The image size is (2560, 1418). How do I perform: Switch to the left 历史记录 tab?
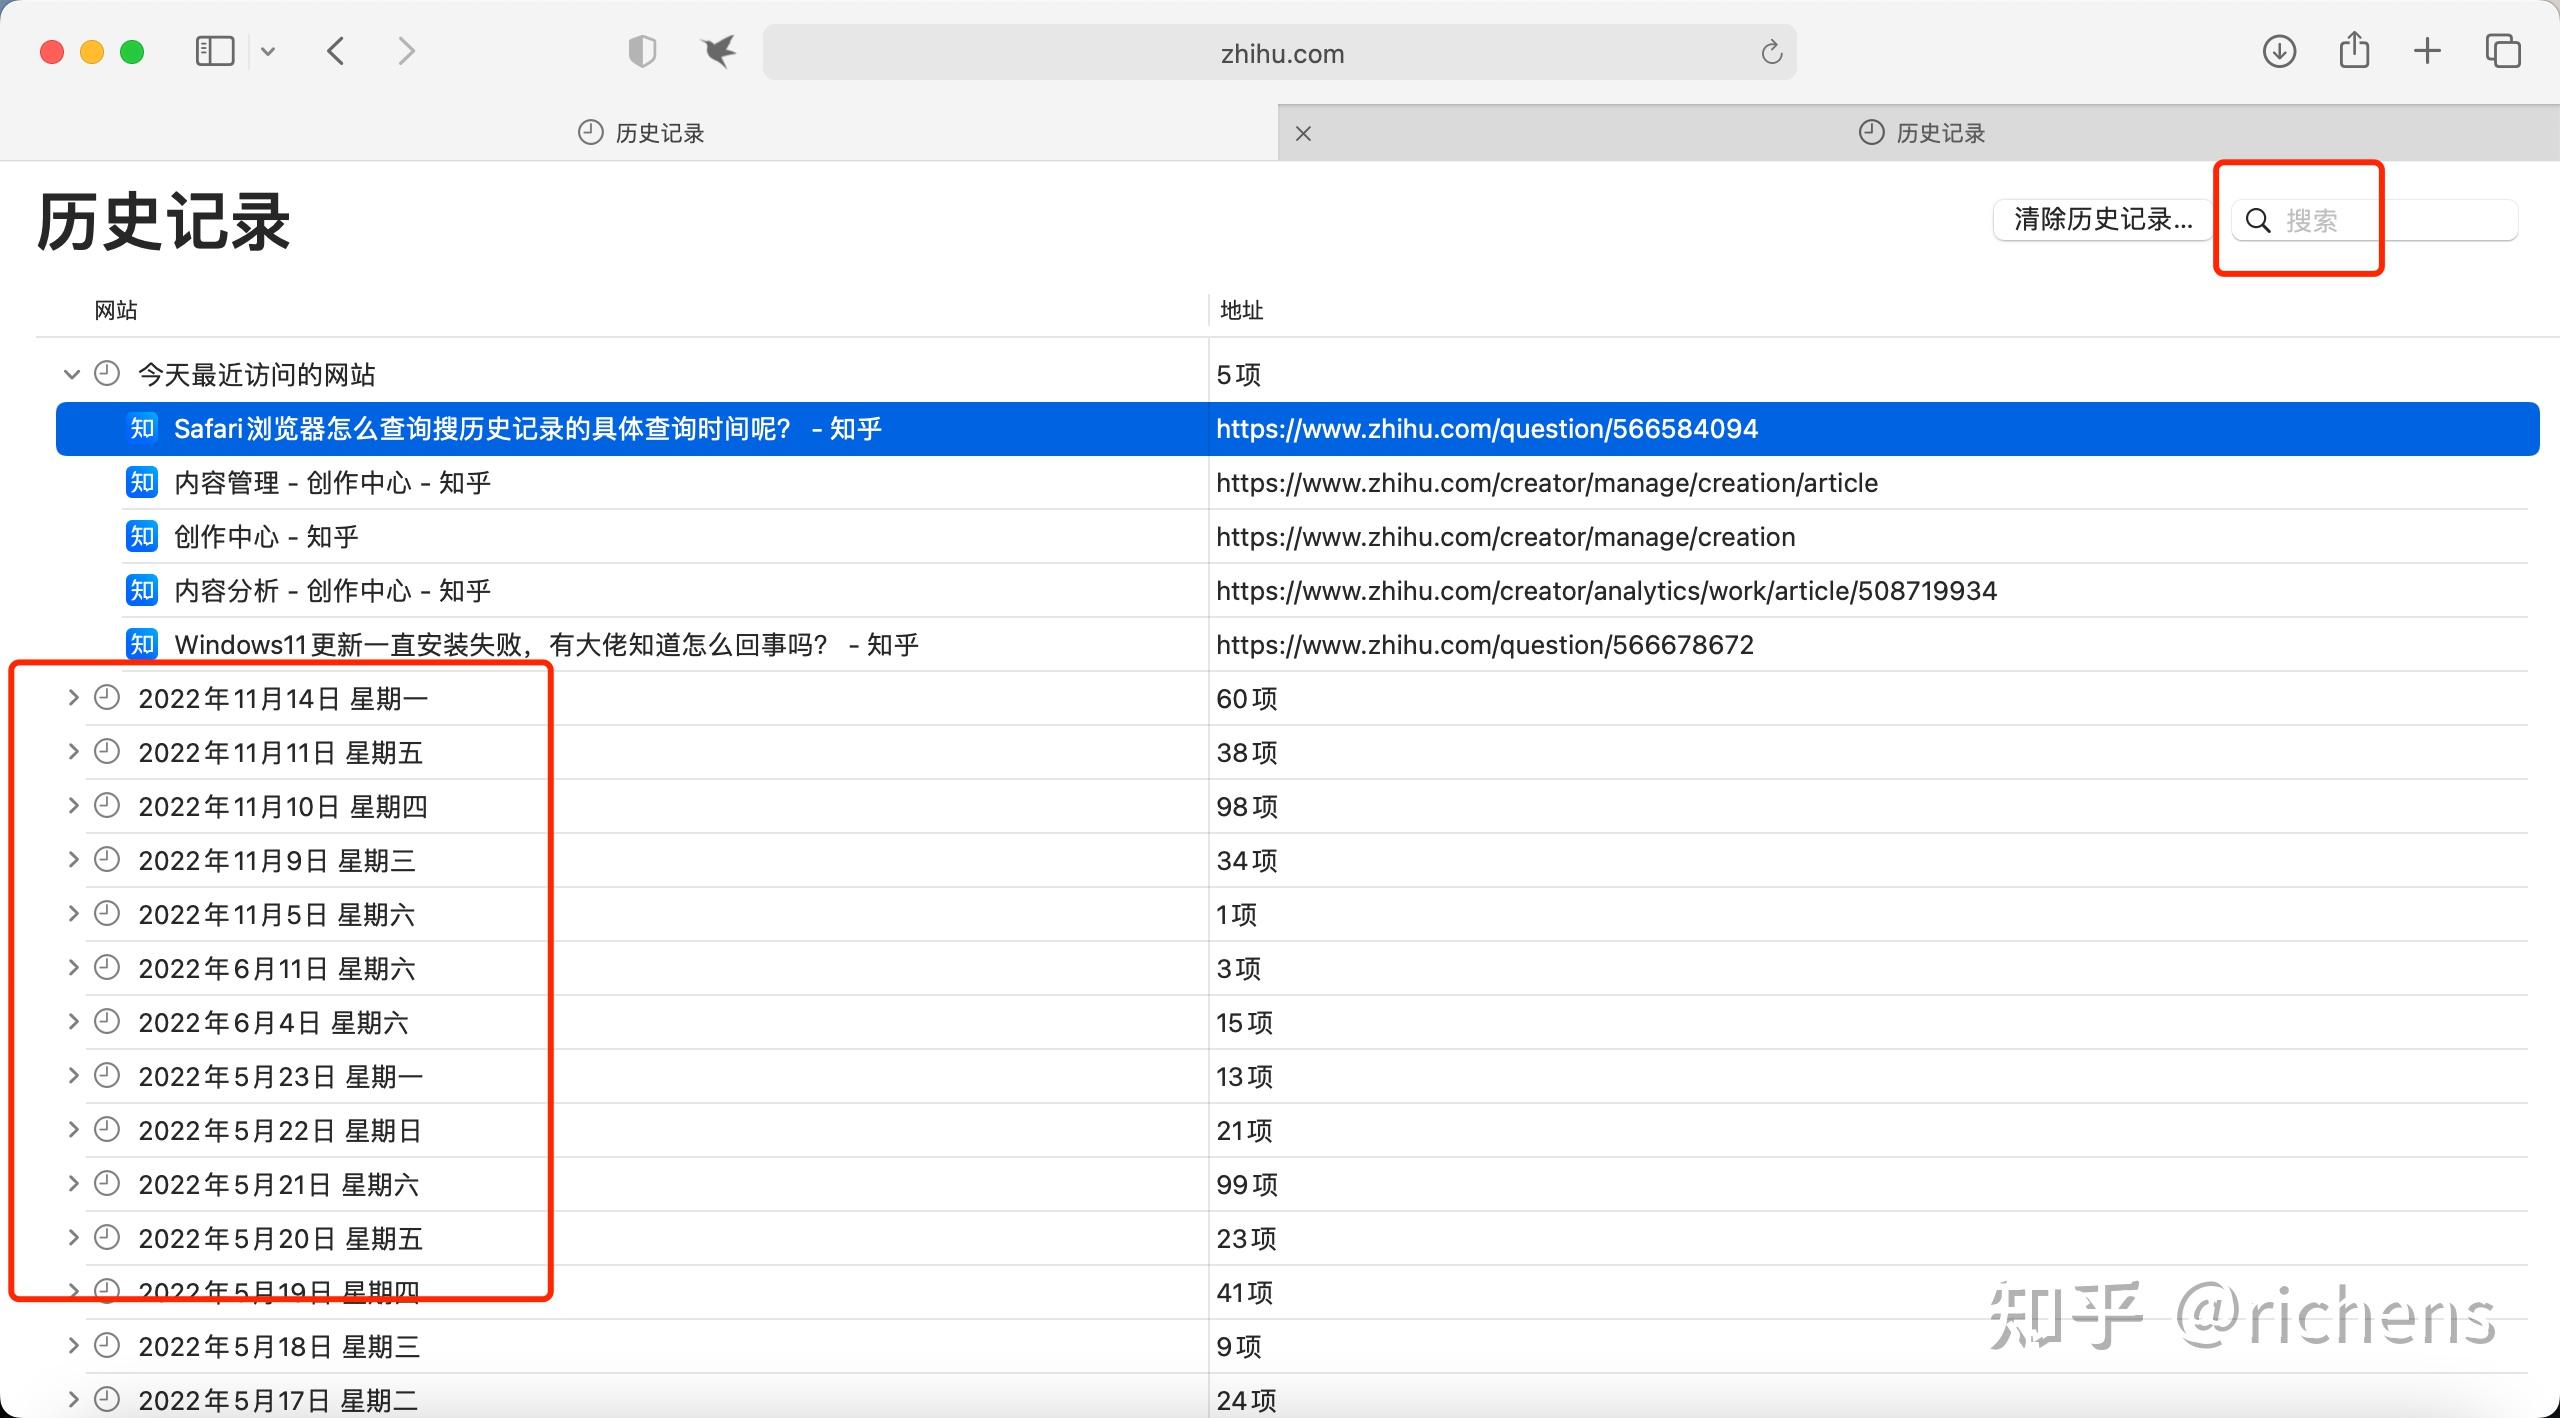coord(640,133)
